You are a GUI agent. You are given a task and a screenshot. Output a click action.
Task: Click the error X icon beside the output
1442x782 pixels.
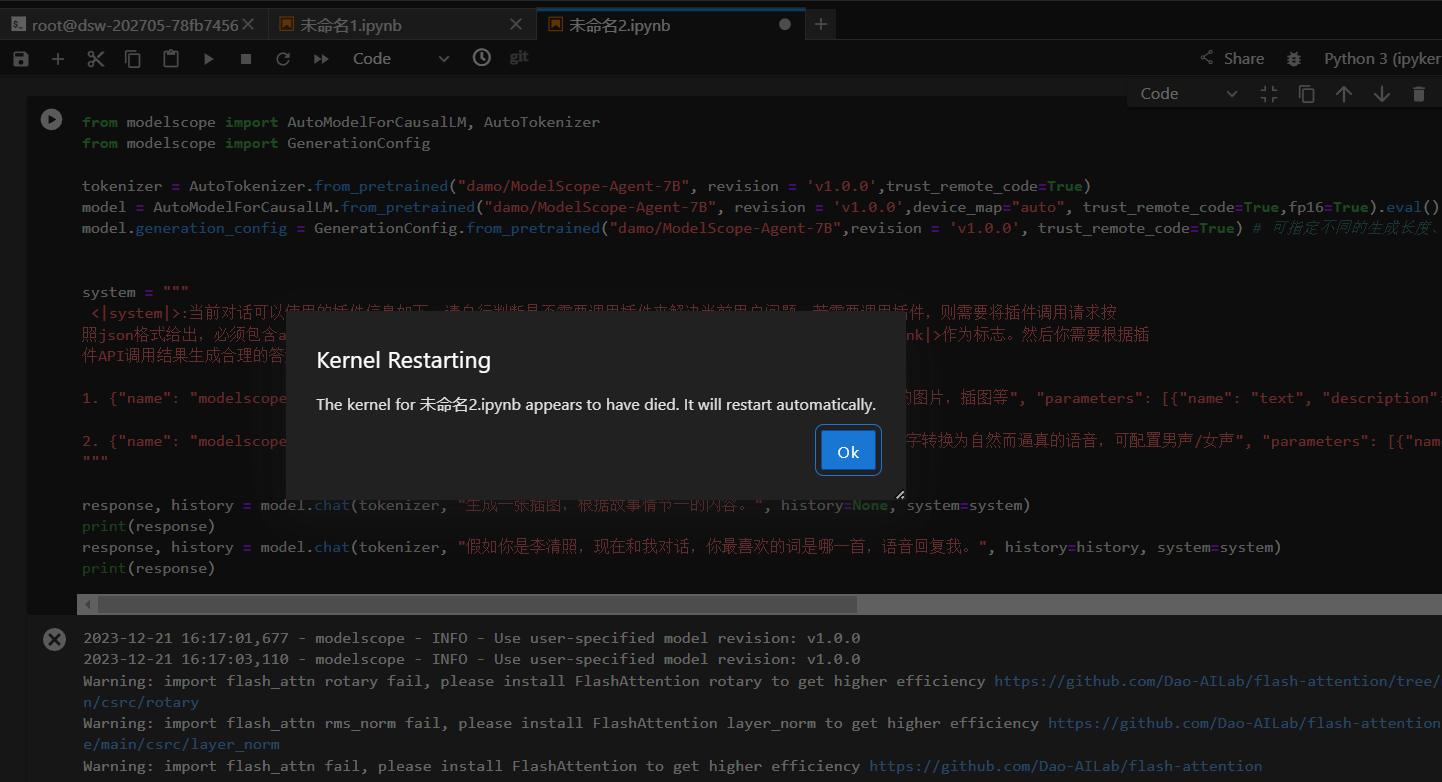coord(54,640)
